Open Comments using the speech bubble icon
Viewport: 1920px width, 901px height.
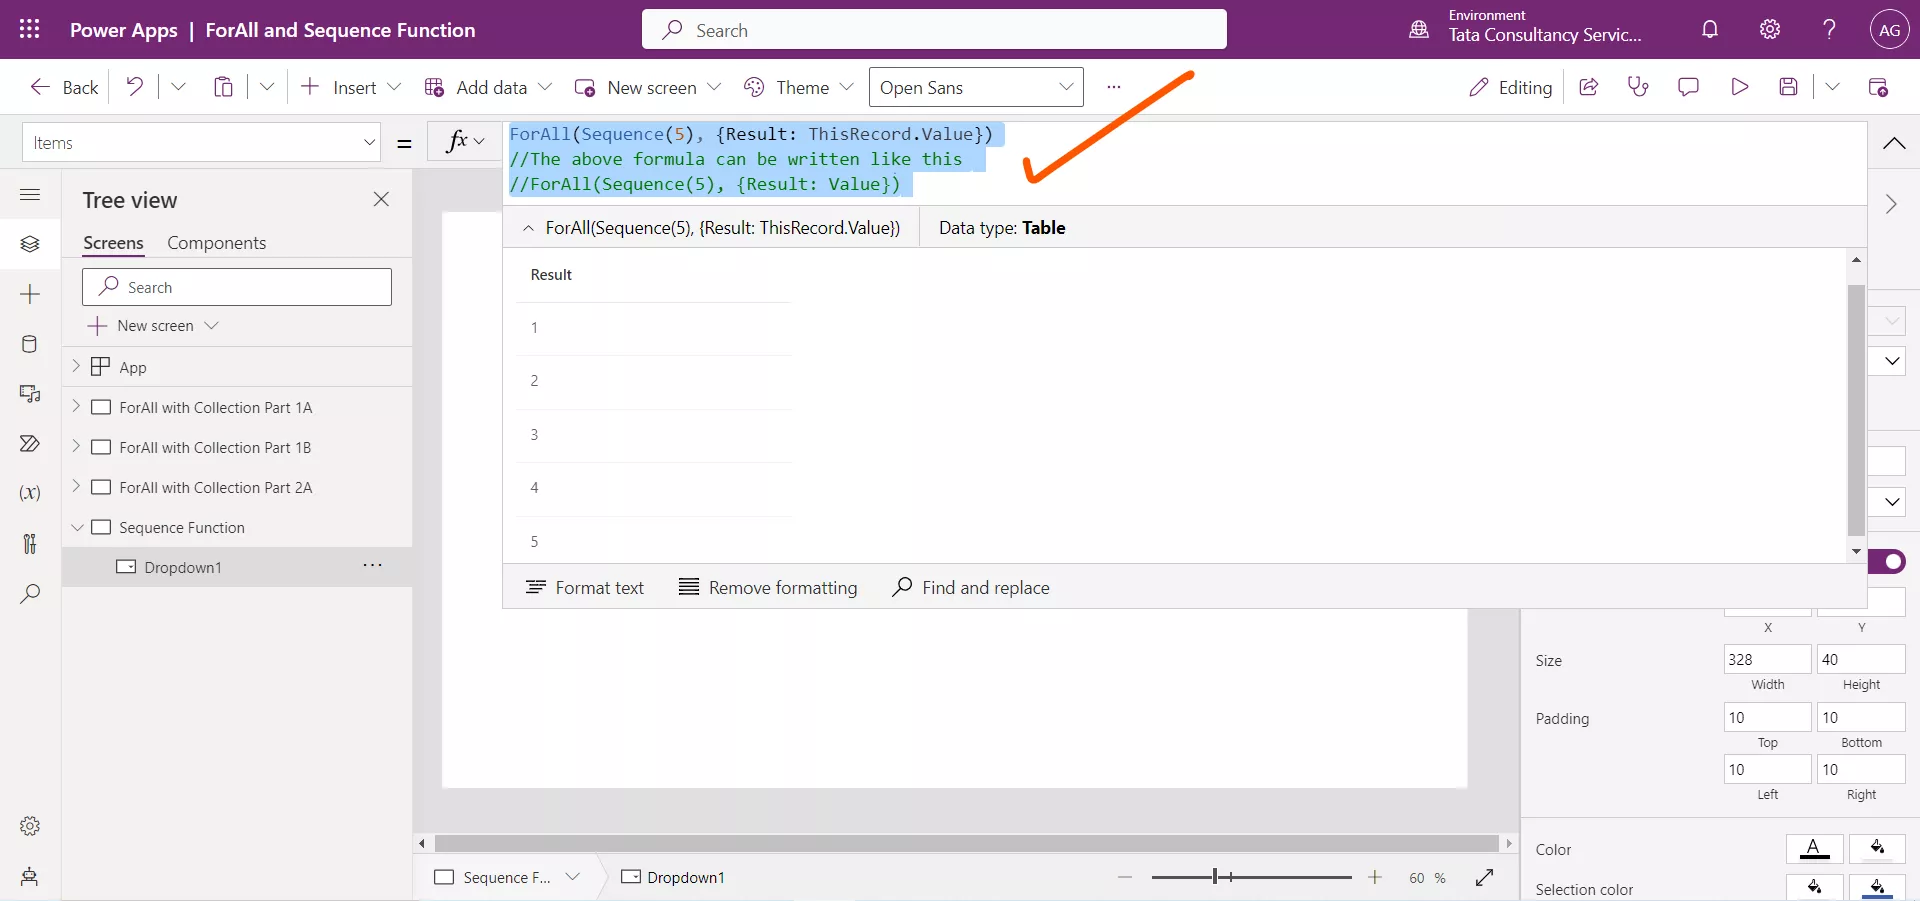click(x=1688, y=87)
